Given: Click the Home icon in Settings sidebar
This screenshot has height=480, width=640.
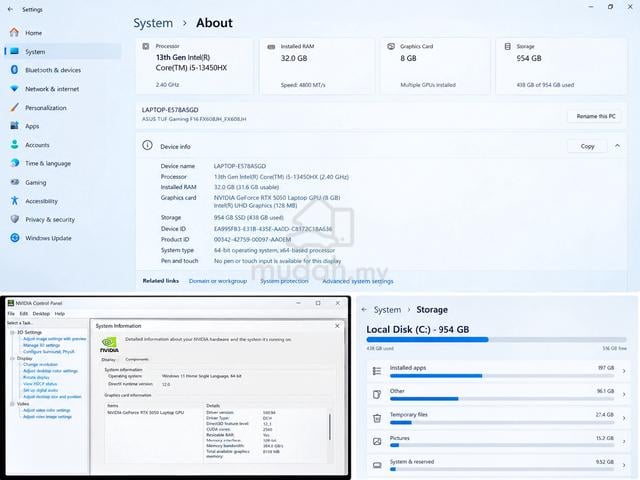Looking at the screenshot, I should tap(14, 32).
